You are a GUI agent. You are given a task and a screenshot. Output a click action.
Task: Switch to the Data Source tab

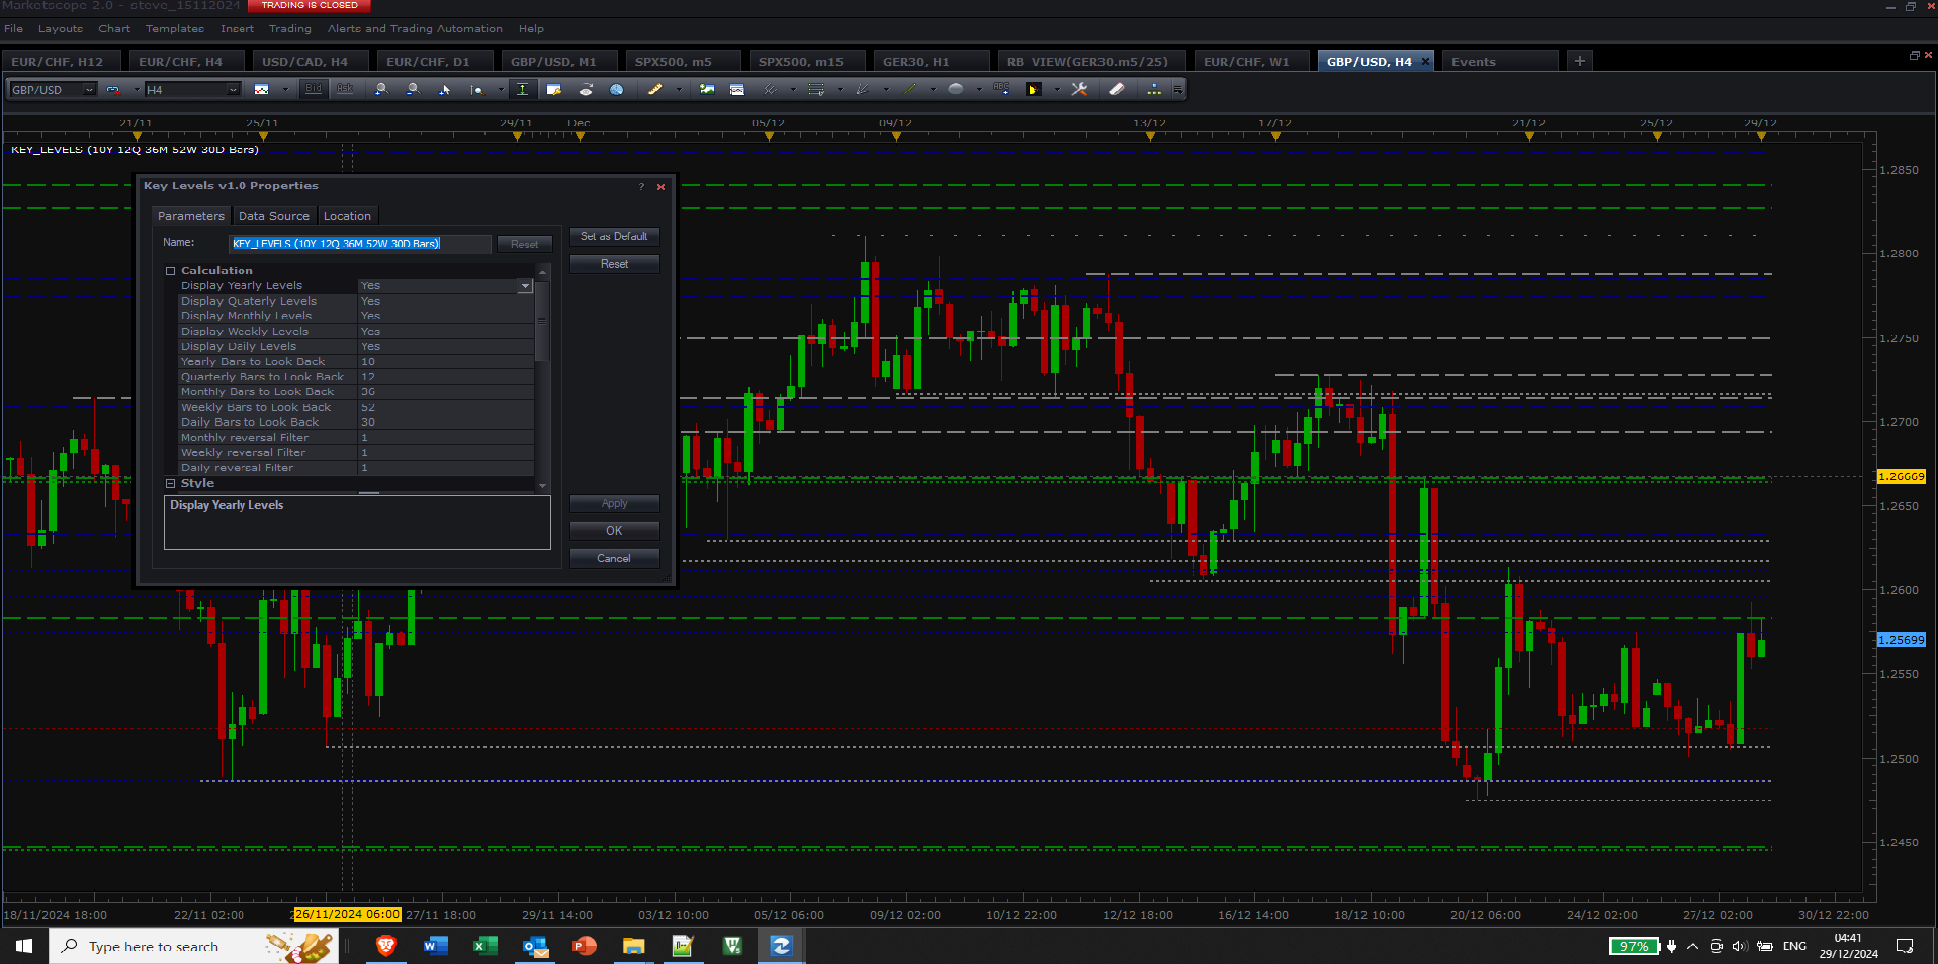pos(274,216)
